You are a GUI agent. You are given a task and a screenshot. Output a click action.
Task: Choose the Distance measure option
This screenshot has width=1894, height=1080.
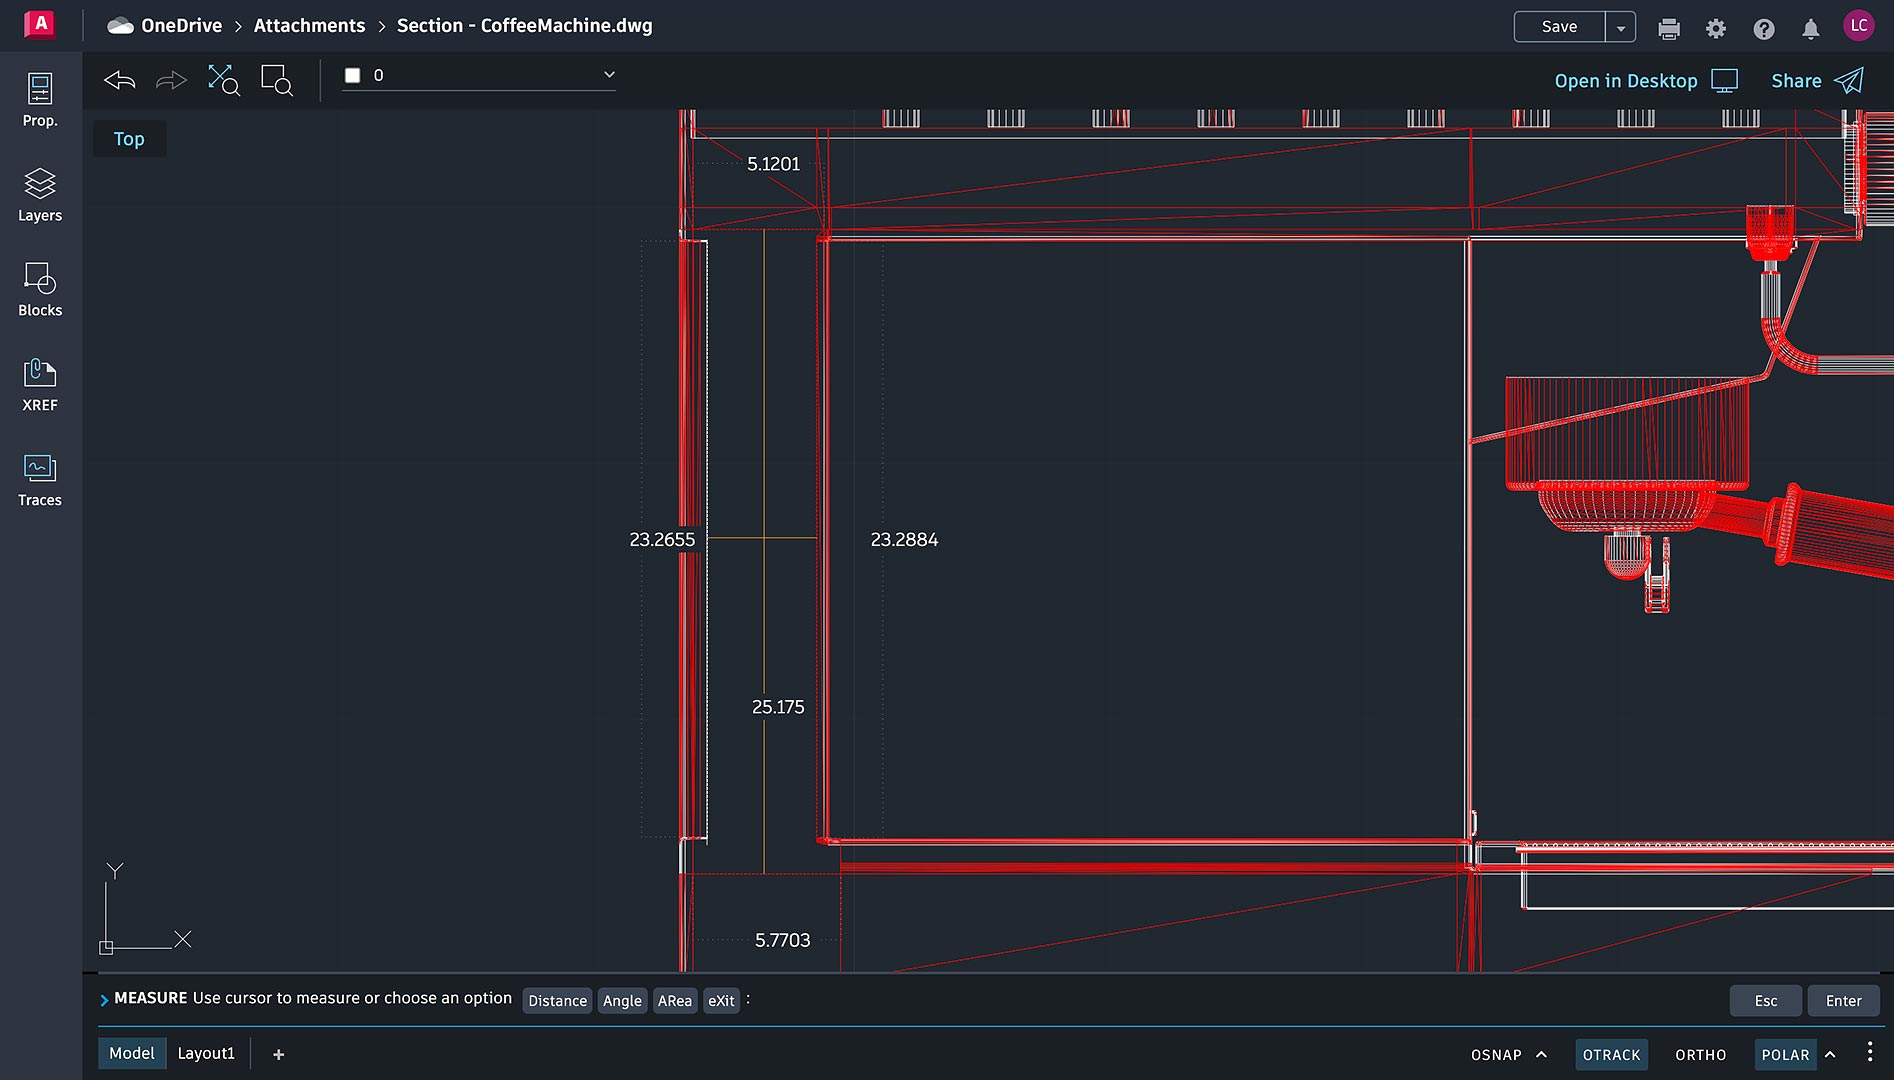(x=557, y=1000)
